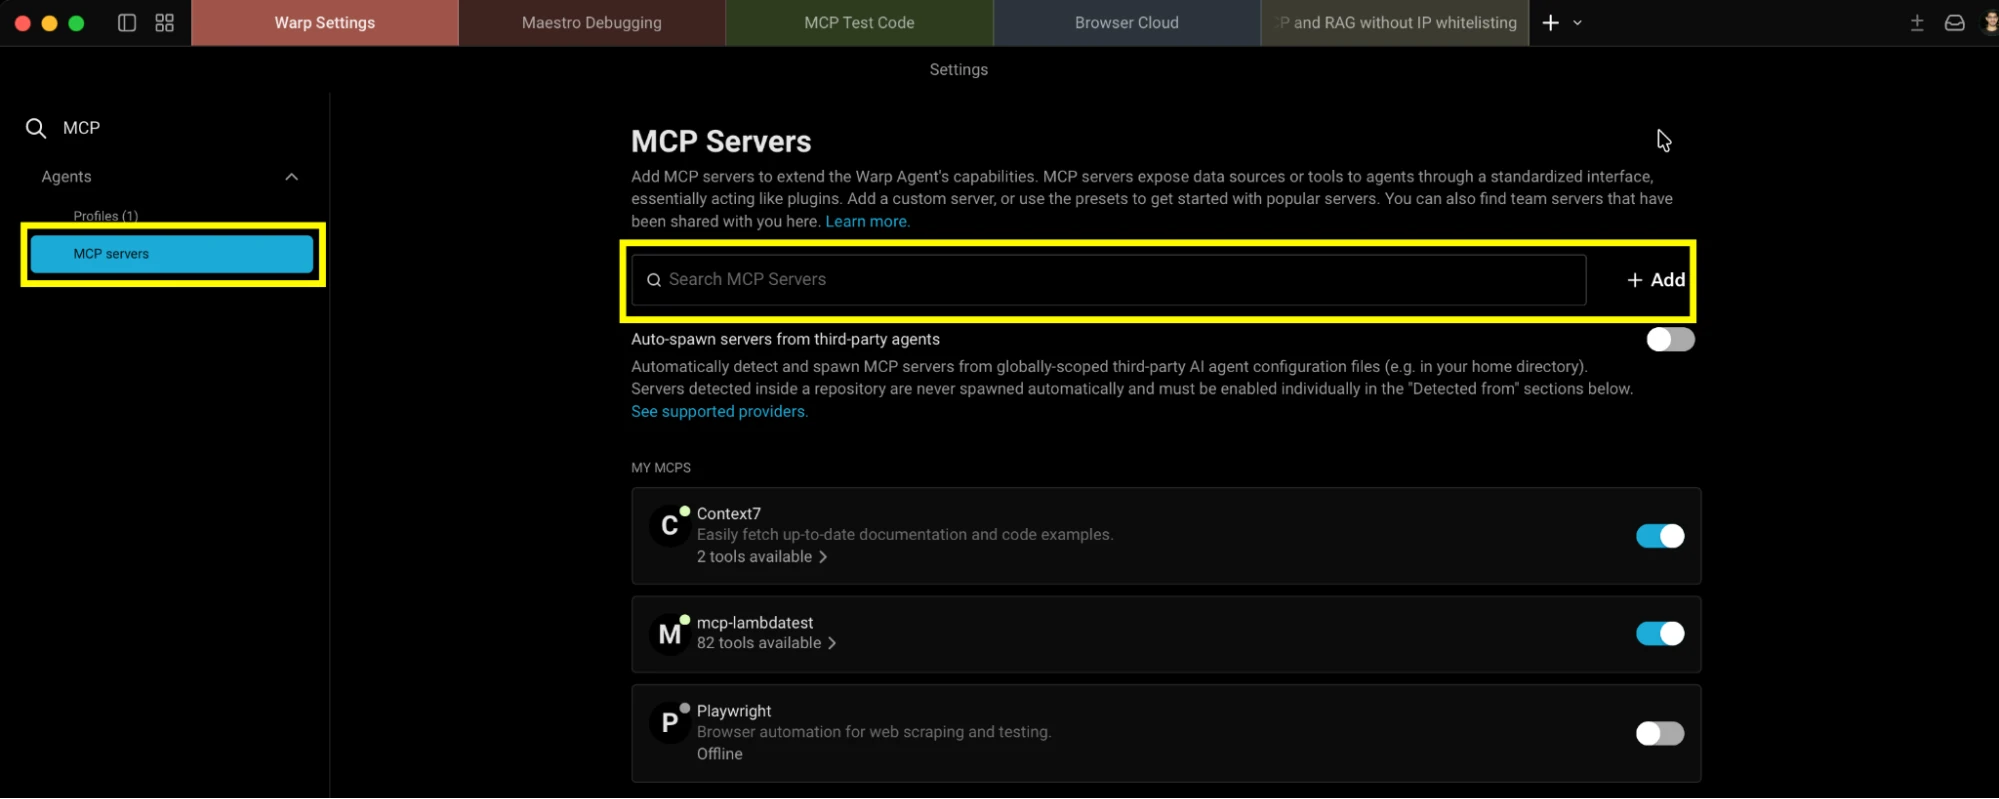Viewport: 1999px width, 799px height.
Task: Click the mcp-lambdatest server avatar icon
Action: [x=670, y=634]
